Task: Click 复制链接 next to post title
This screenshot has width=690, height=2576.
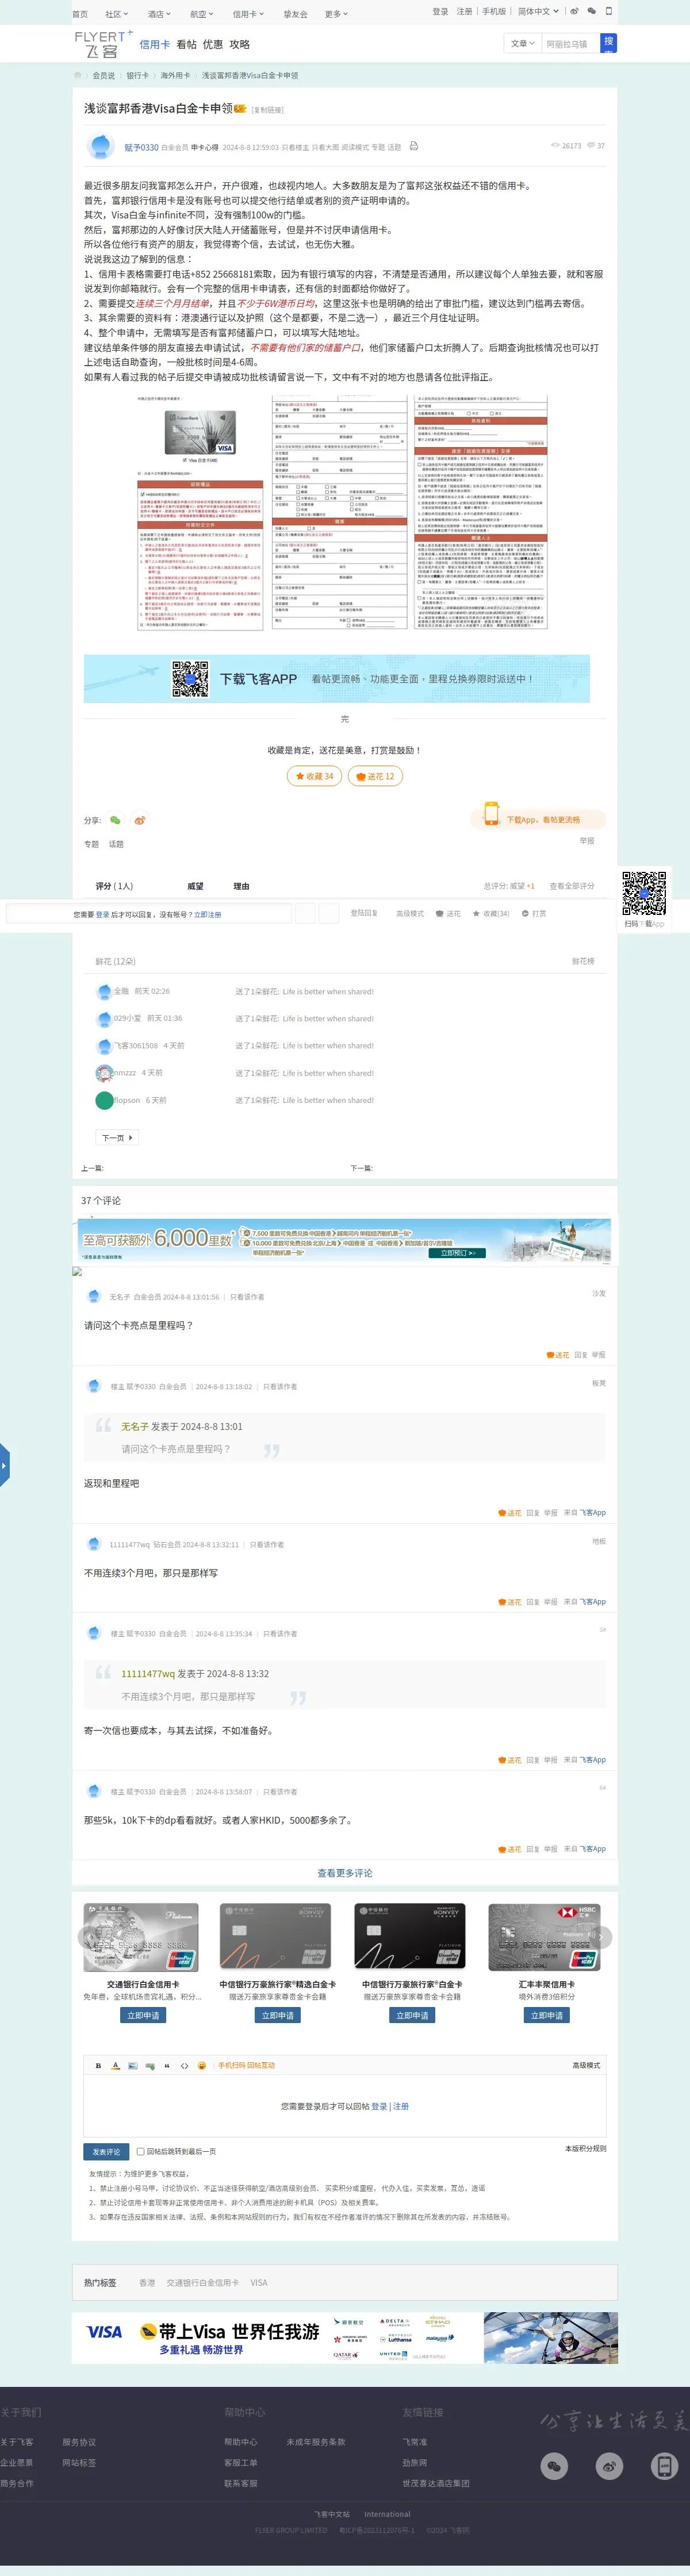Action: pyautogui.click(x=267, y=110)
